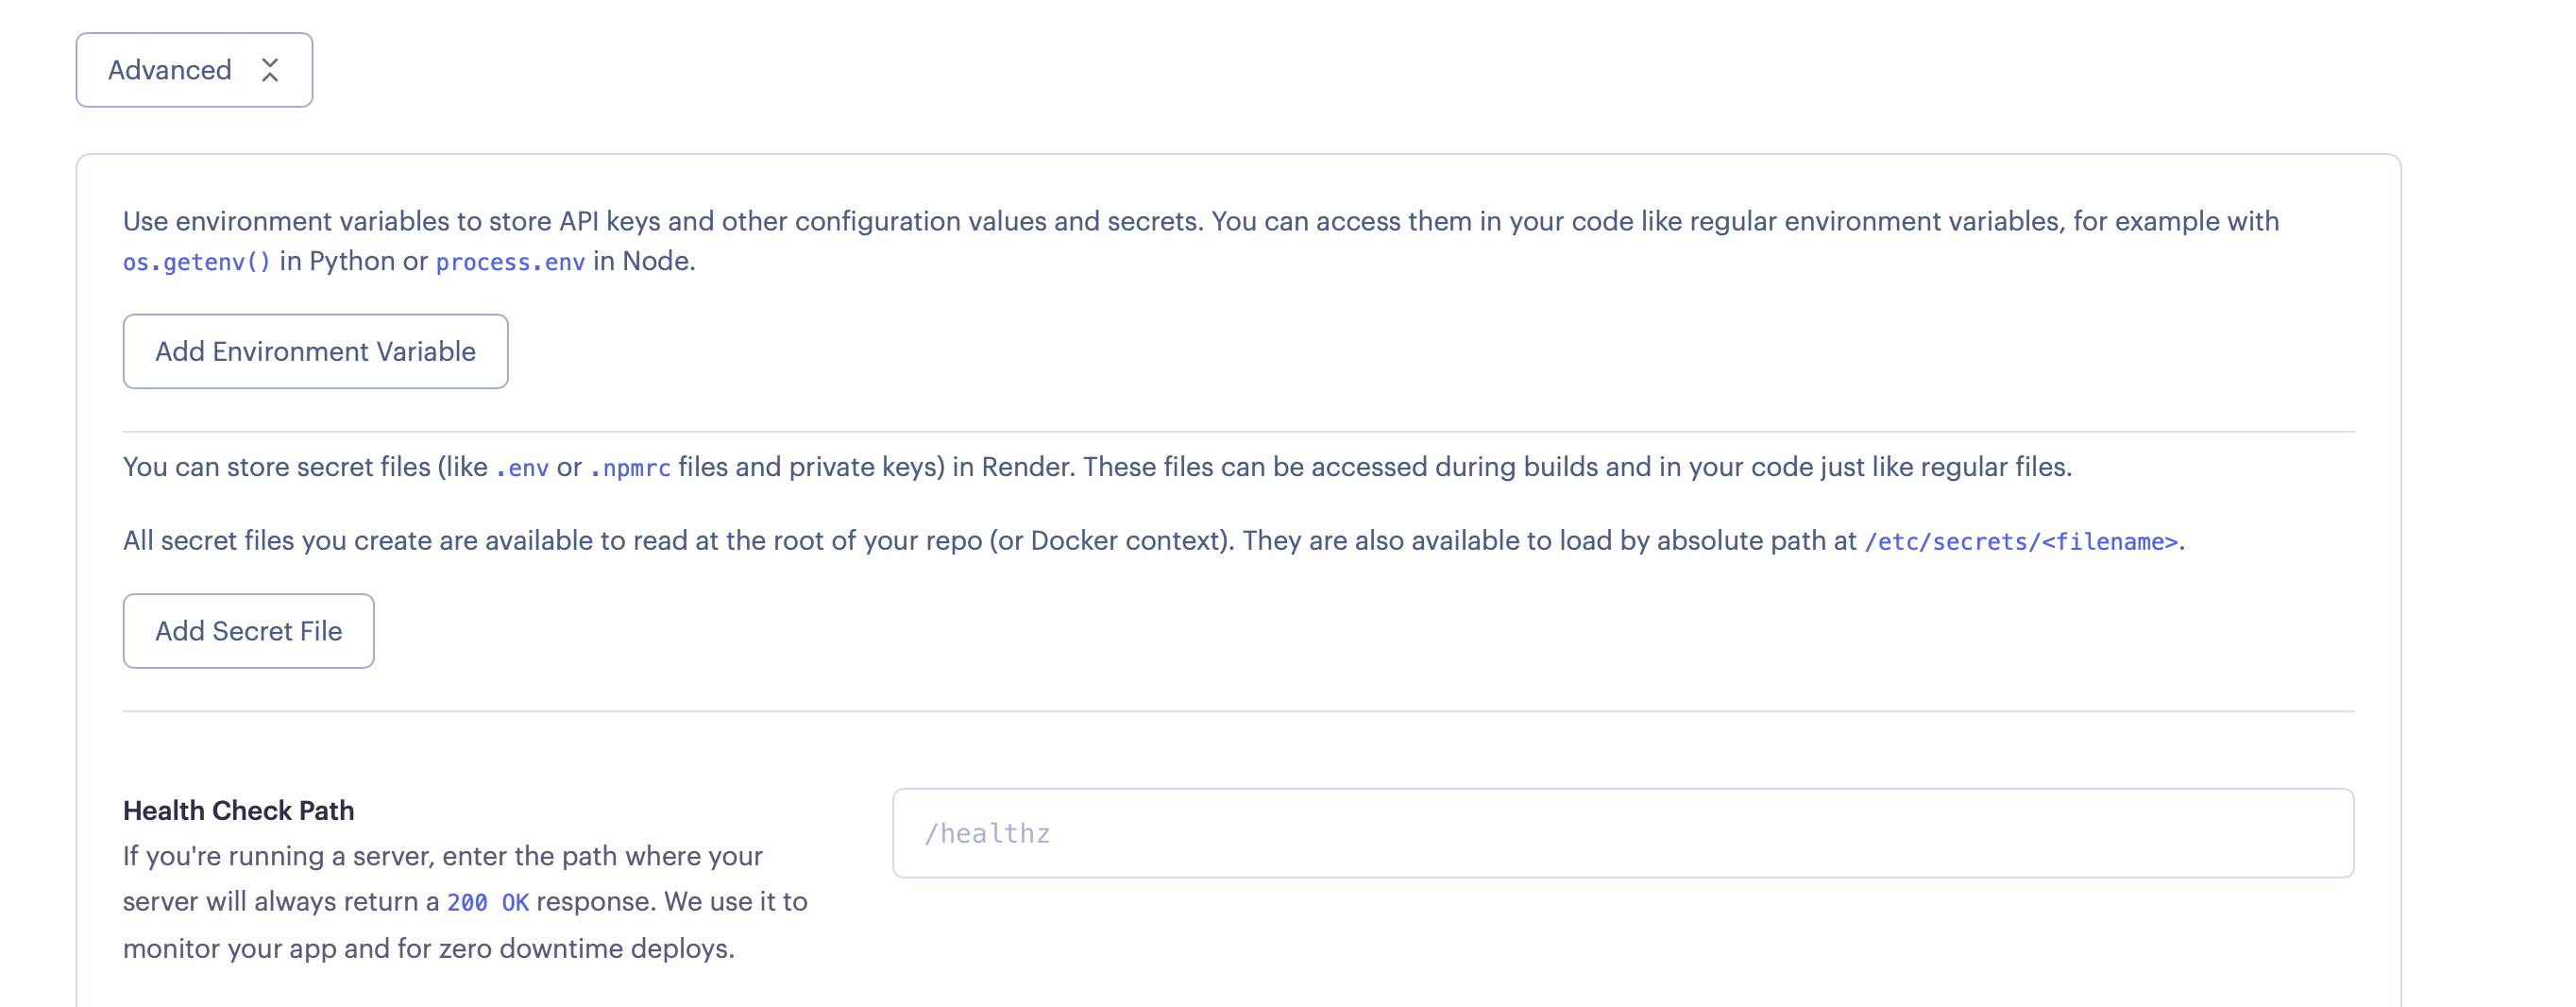2576x1007 pixels.
Task: Click the os.getenv() code snippet
Action: click(197, 262)
